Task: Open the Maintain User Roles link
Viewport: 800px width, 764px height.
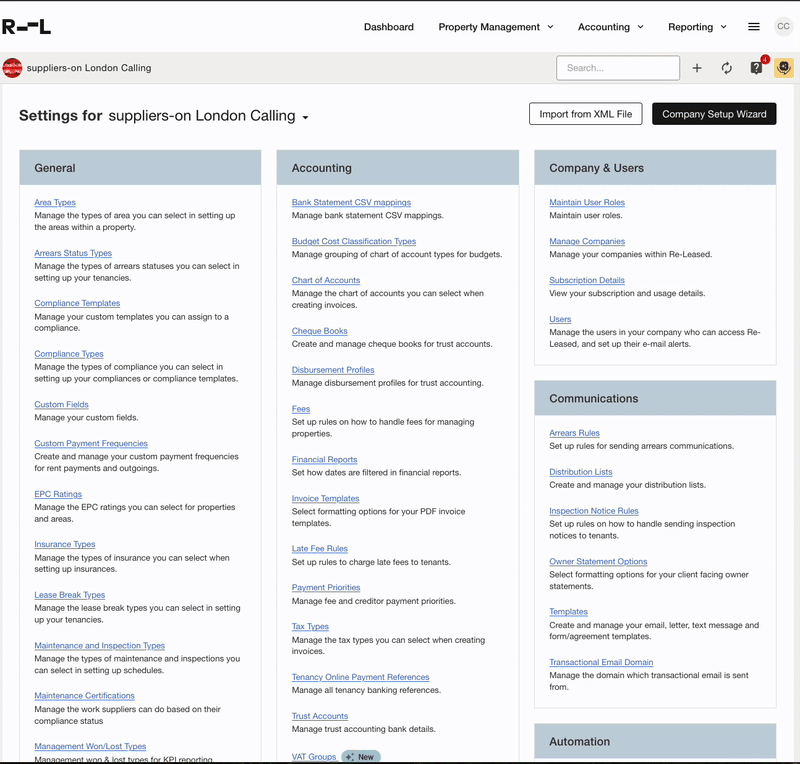Action: 587,202
